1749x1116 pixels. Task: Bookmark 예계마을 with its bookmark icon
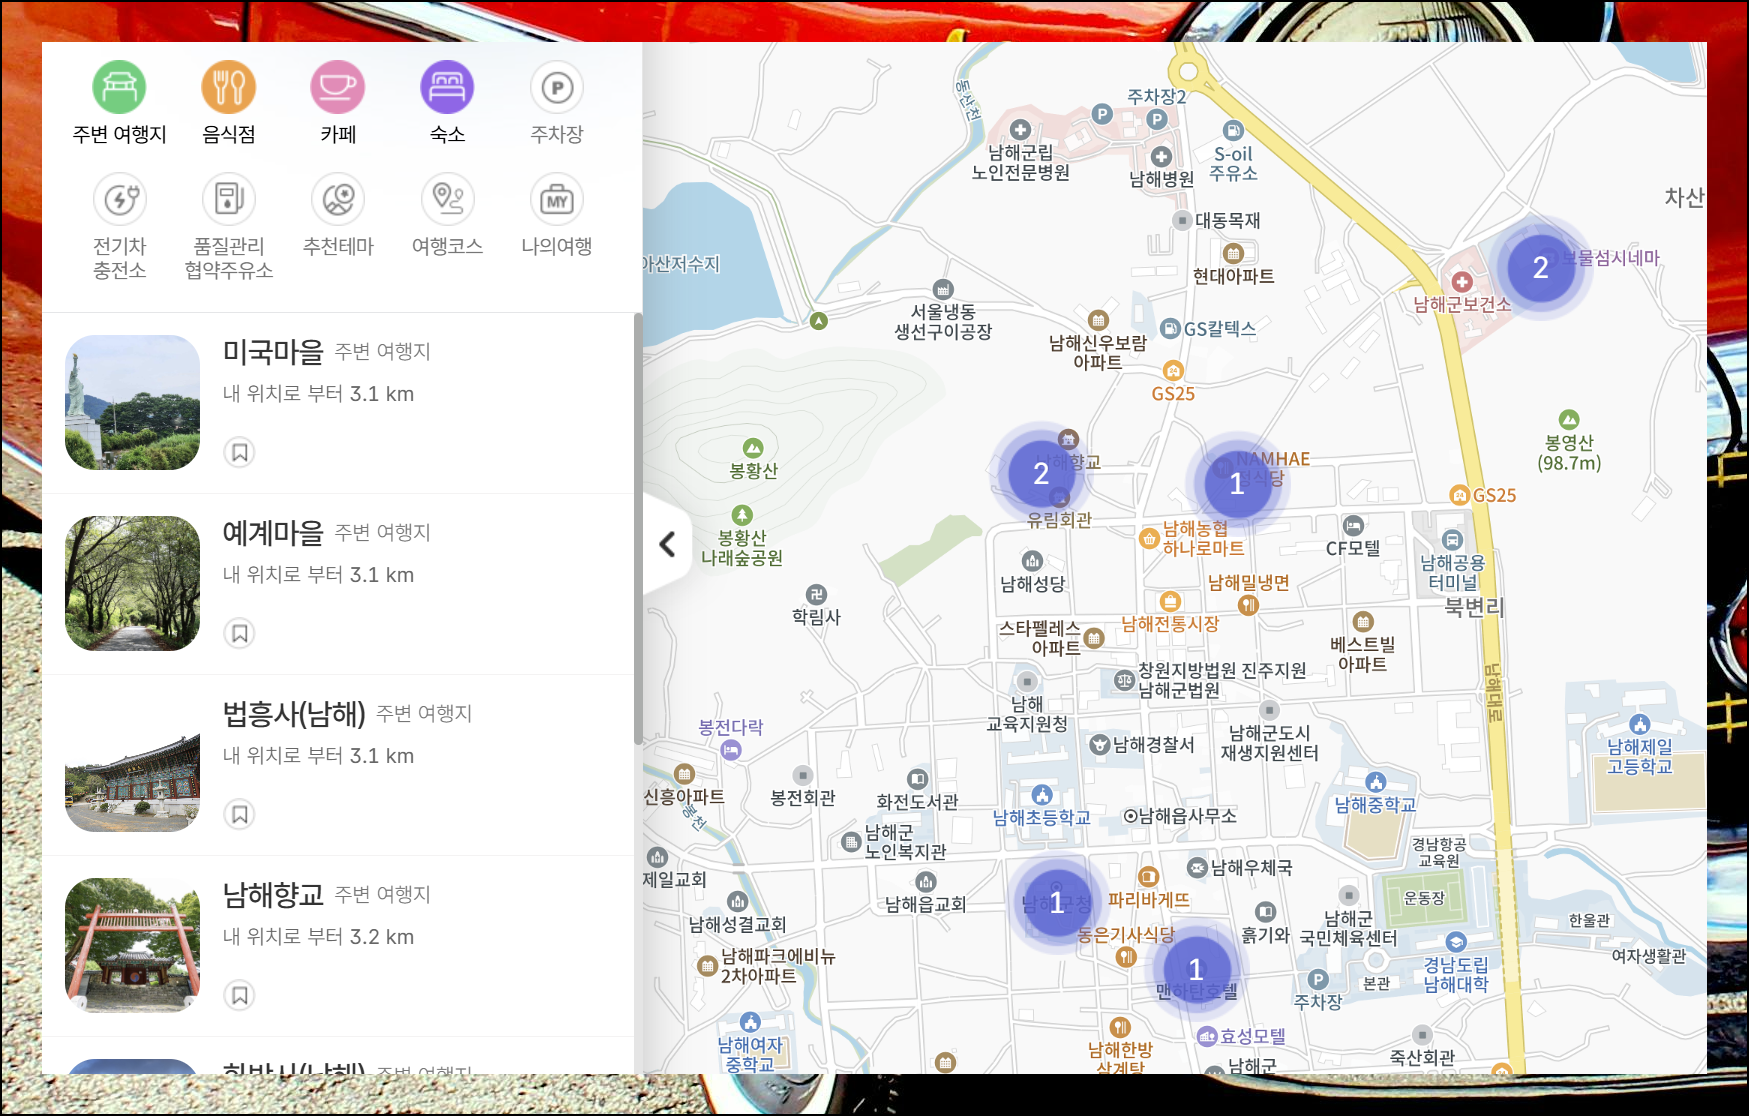[x=240, y=633]
